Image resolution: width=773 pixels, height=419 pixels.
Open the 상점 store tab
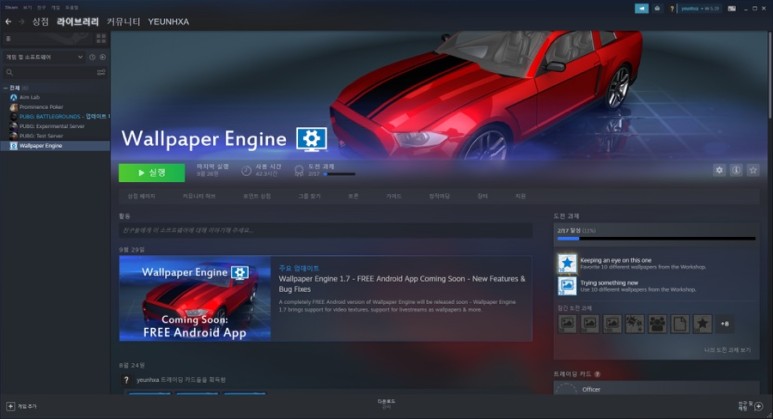[x=40, y=22]
